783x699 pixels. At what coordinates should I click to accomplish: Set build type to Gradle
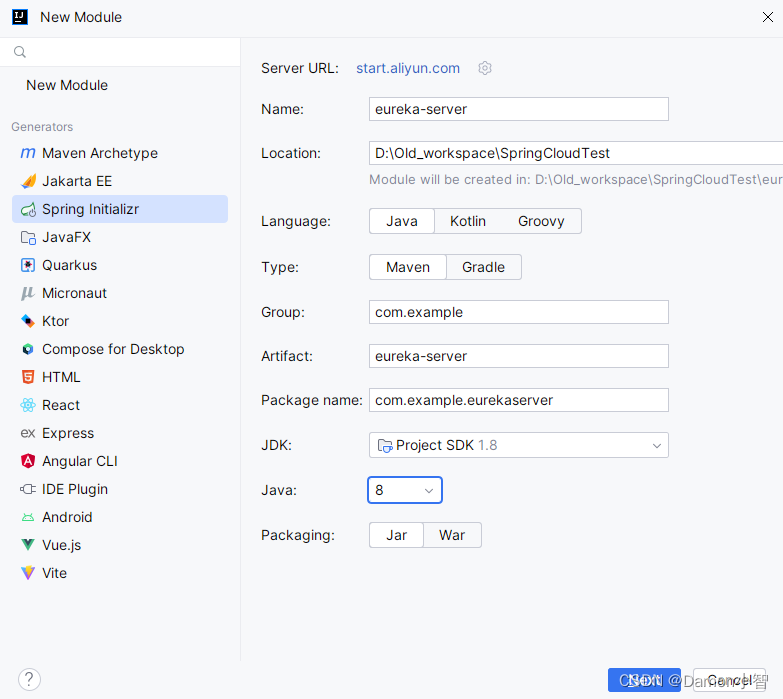click(483, 267)
